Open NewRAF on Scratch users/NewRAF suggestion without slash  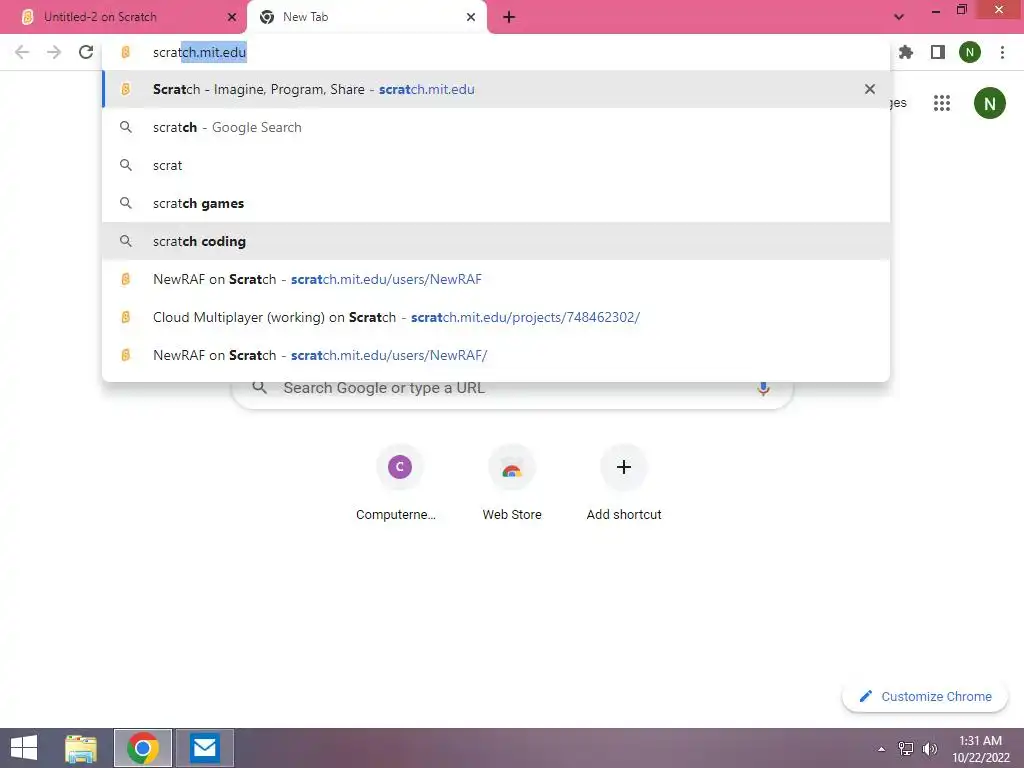(496, 279)
